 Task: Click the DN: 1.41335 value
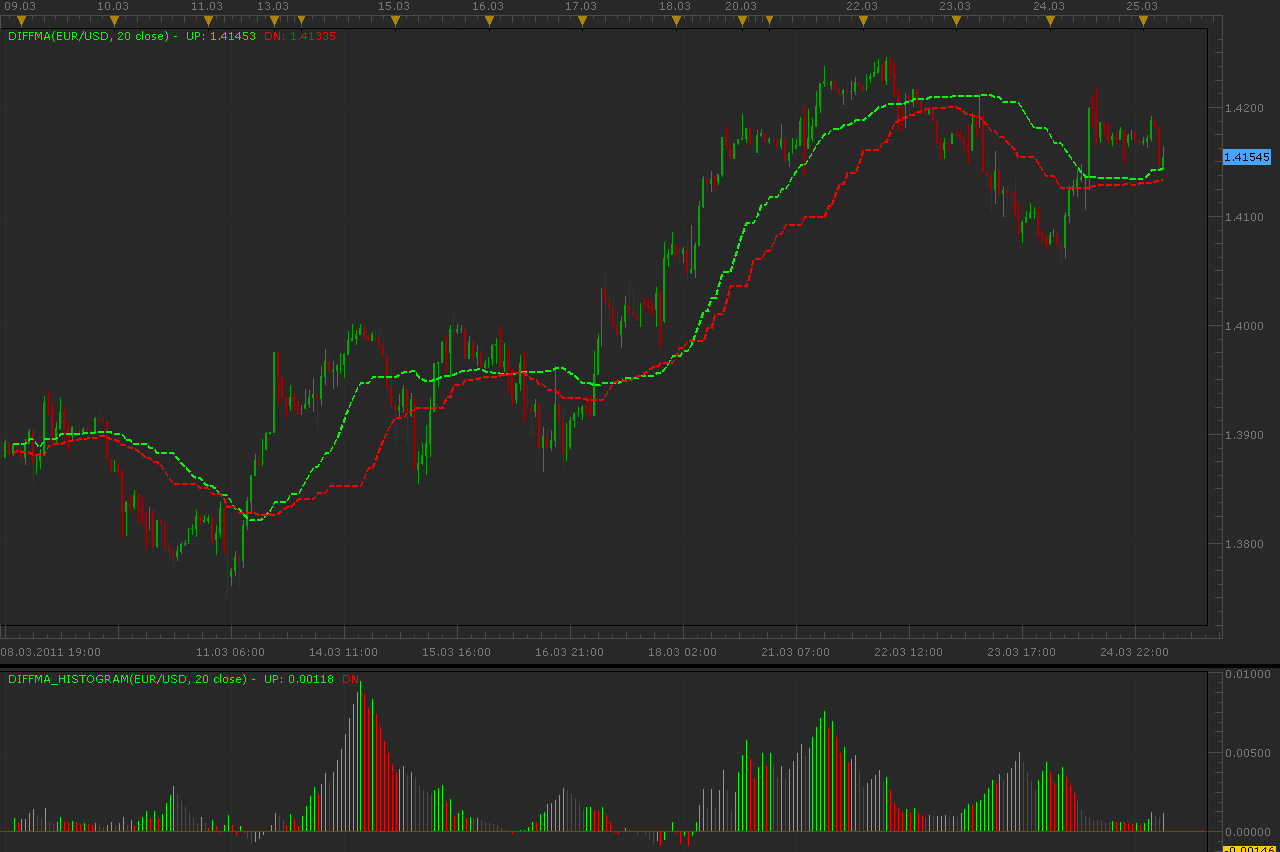point(300,36)
